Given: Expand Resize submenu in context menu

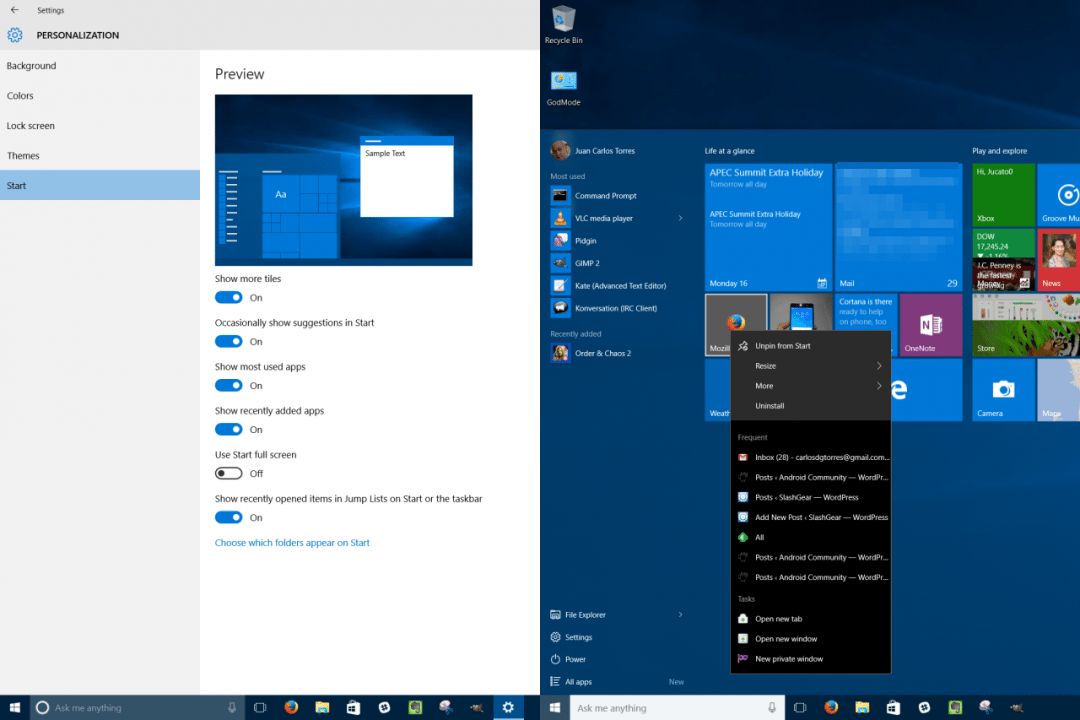Looking at the screenshot, I should (811, 366).
